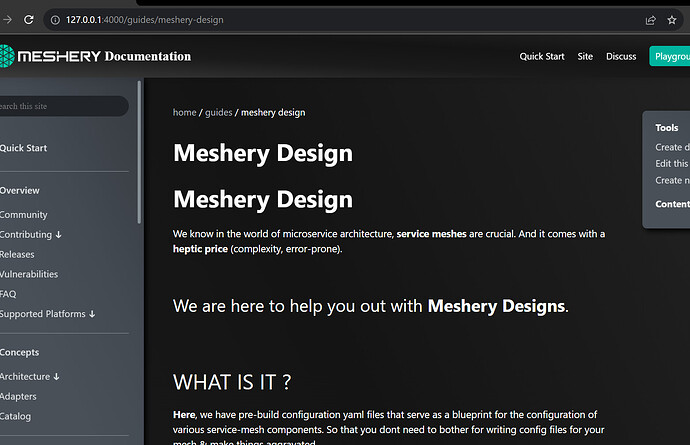Click the green Playground button

click(670, 56)
